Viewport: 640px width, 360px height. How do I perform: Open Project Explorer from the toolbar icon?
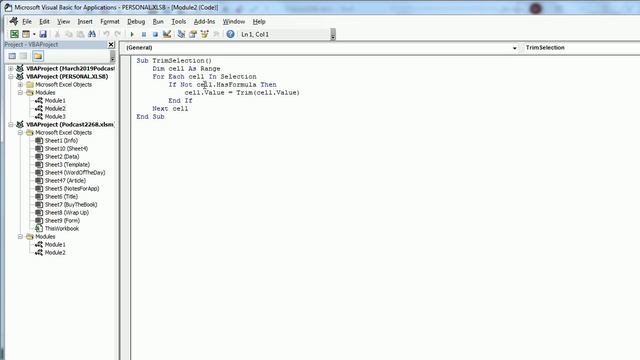181,34
